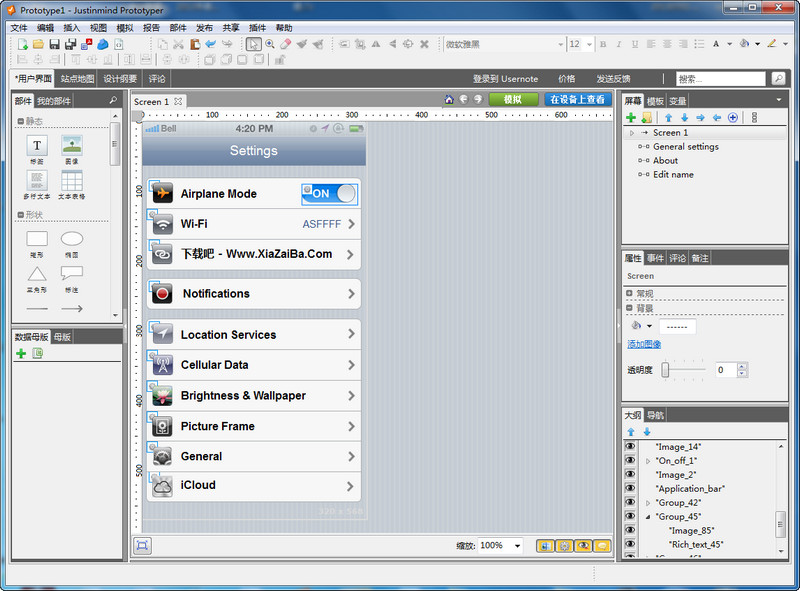Add data master with green plus

click(21, 353)
